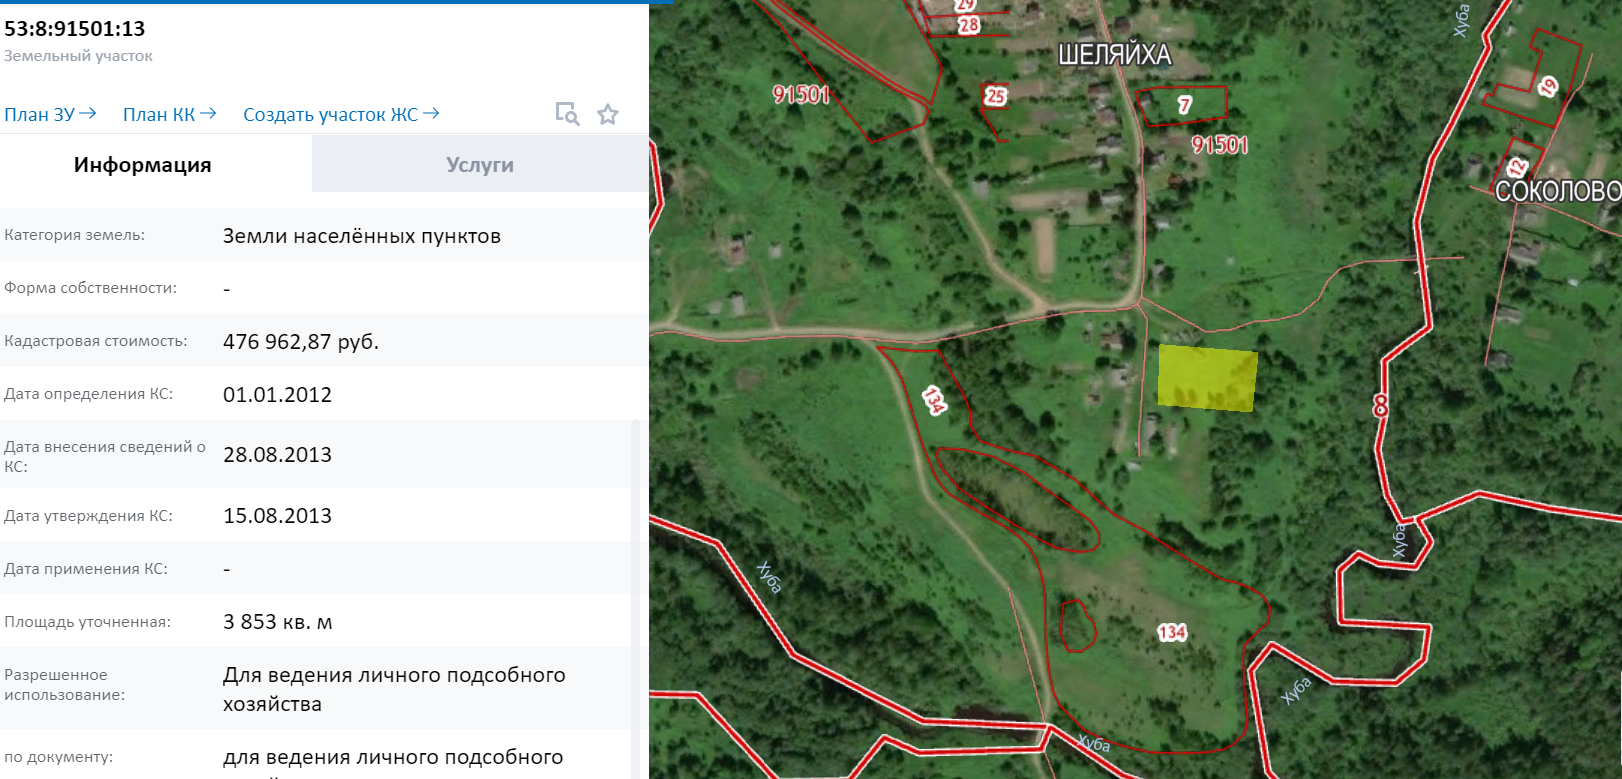
Task: Click the Категория земель label
Action: pos(75,235)
